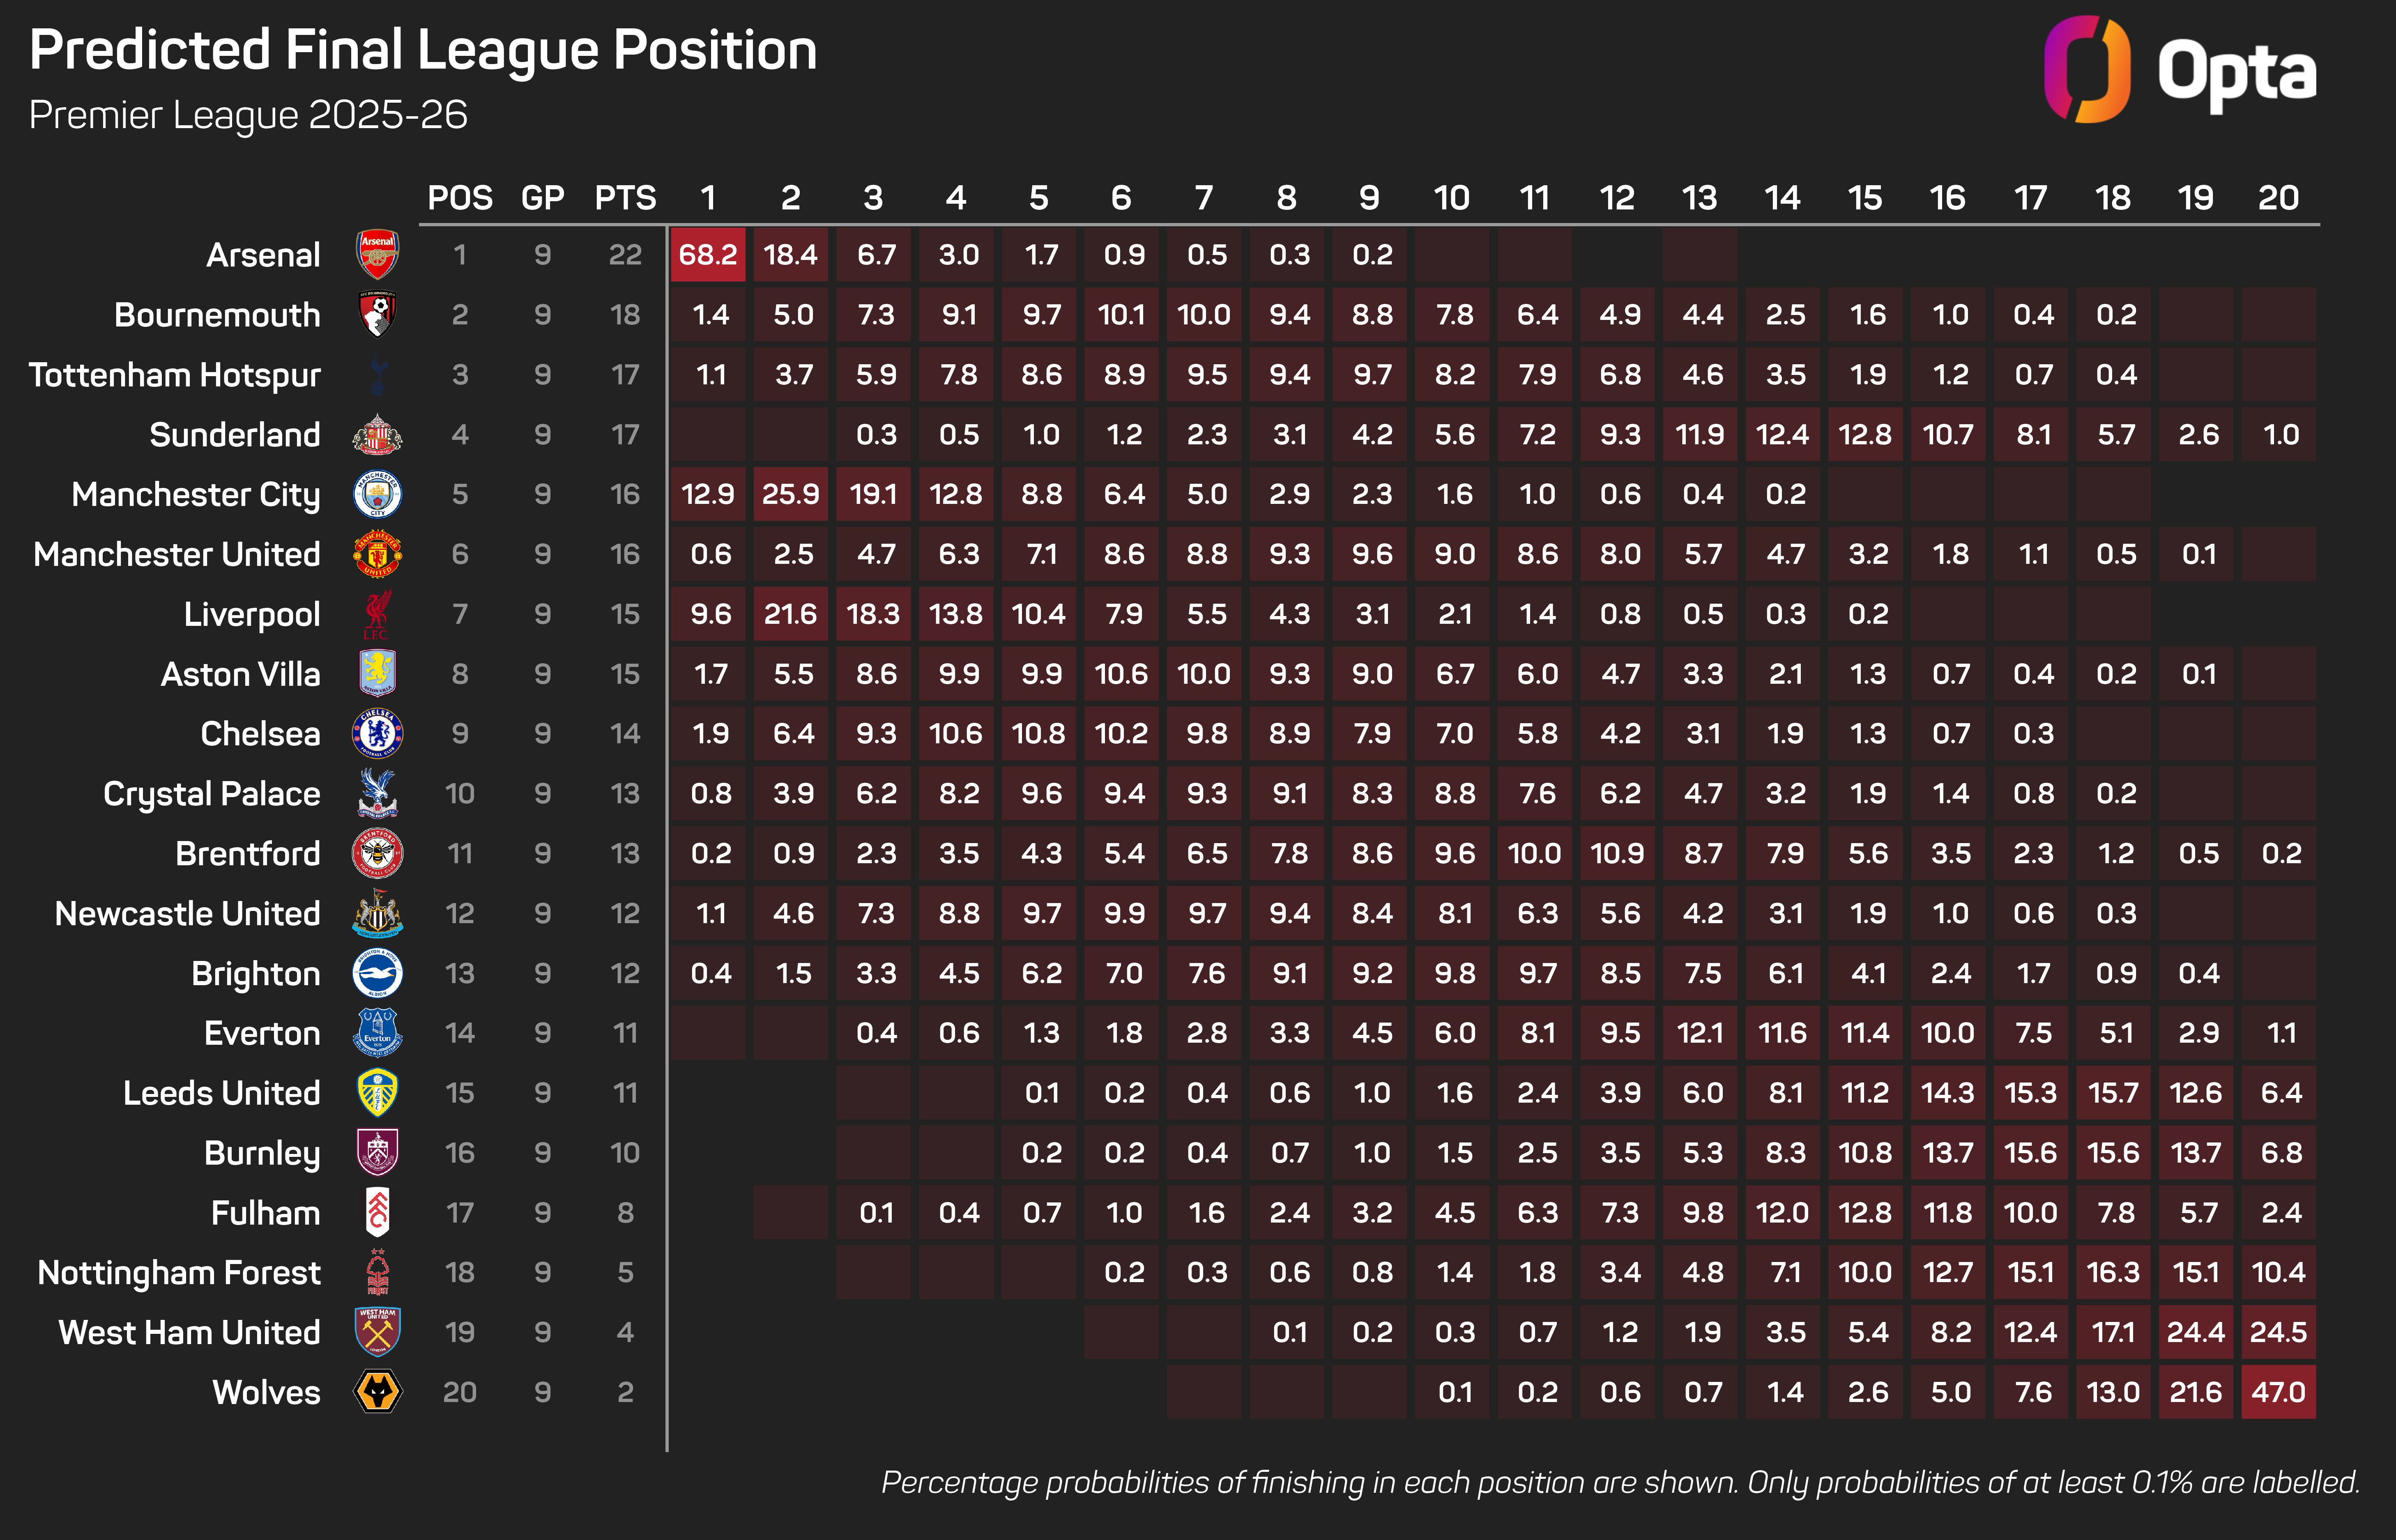Viewport: 2396px width, 1540px height.
Task: Select the Wolves club logo
Action: [x=378, y=1392]
